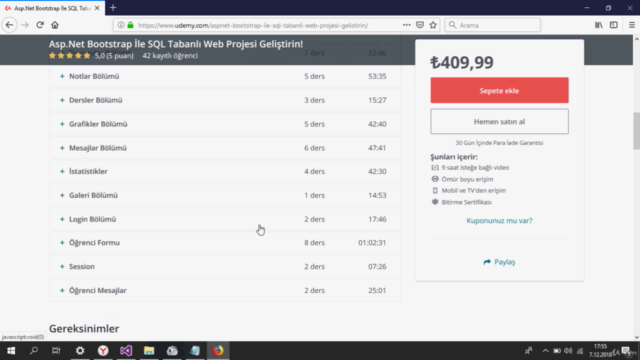640x360 pixels.
Task: Click the green padlock security icon
Action: [131, 25]
